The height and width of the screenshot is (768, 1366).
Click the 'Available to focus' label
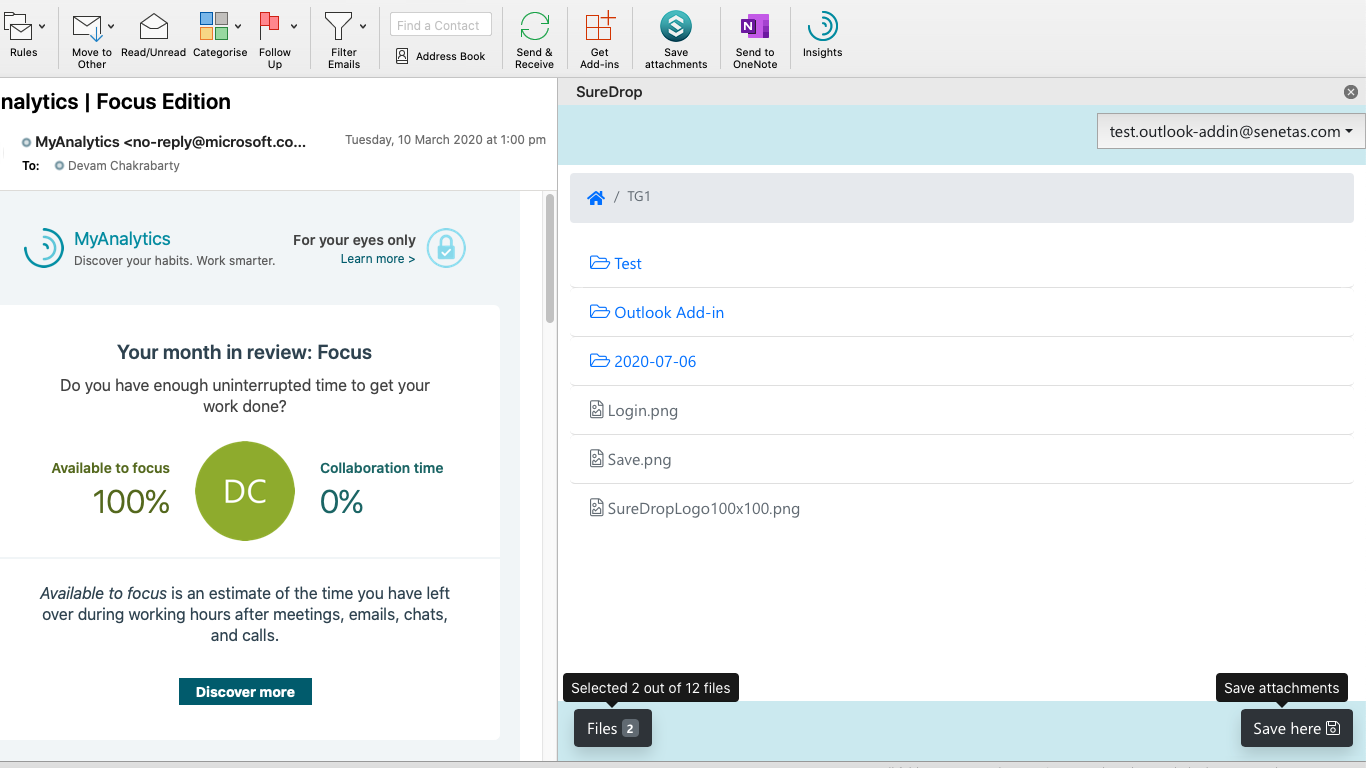[111, 468]
